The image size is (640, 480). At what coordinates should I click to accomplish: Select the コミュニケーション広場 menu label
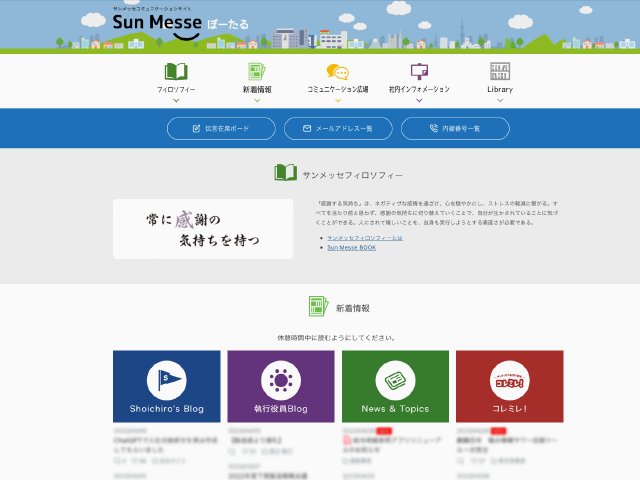coord(338,89)
